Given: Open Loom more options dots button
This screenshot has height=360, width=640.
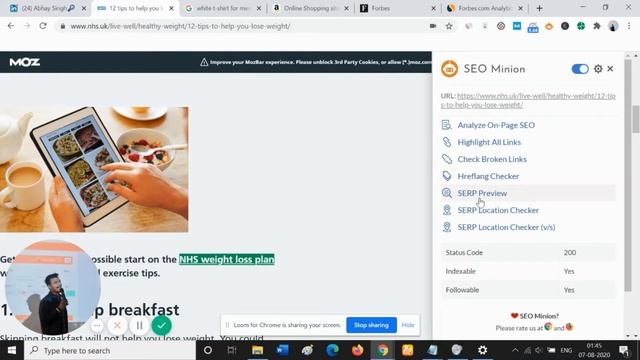Looking at the screenshot, I should pos(96,326).
